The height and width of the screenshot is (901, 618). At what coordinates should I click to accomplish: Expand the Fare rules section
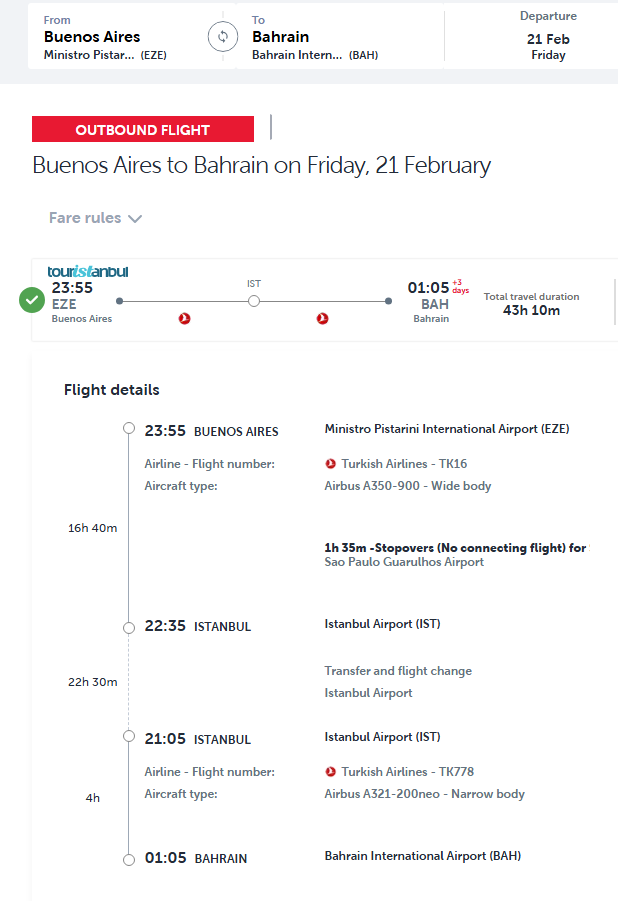96,218
